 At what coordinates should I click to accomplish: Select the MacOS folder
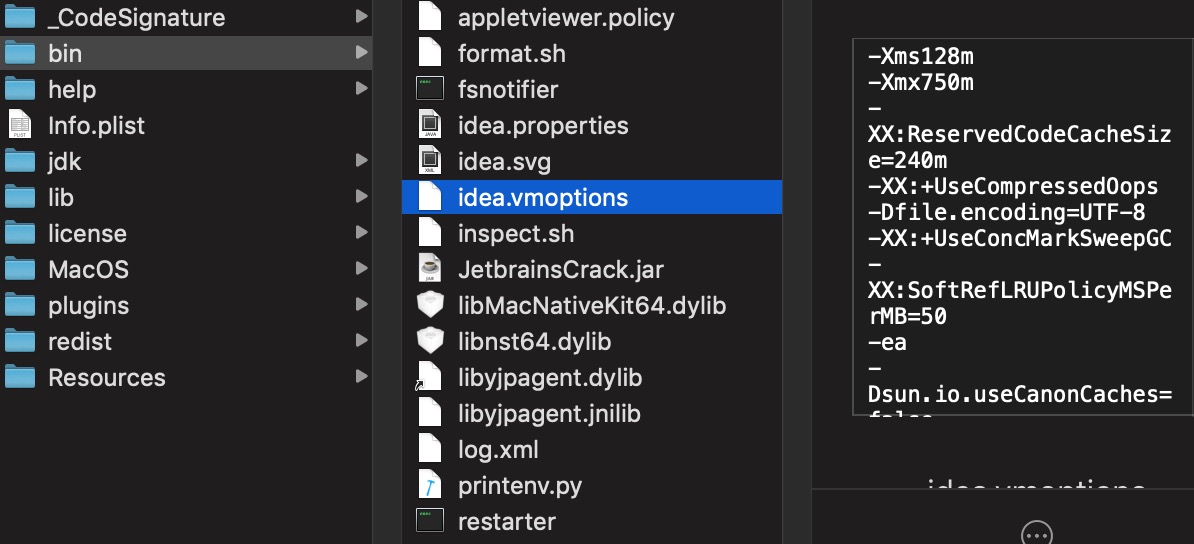pyautogui.click(x=186, y=269)
